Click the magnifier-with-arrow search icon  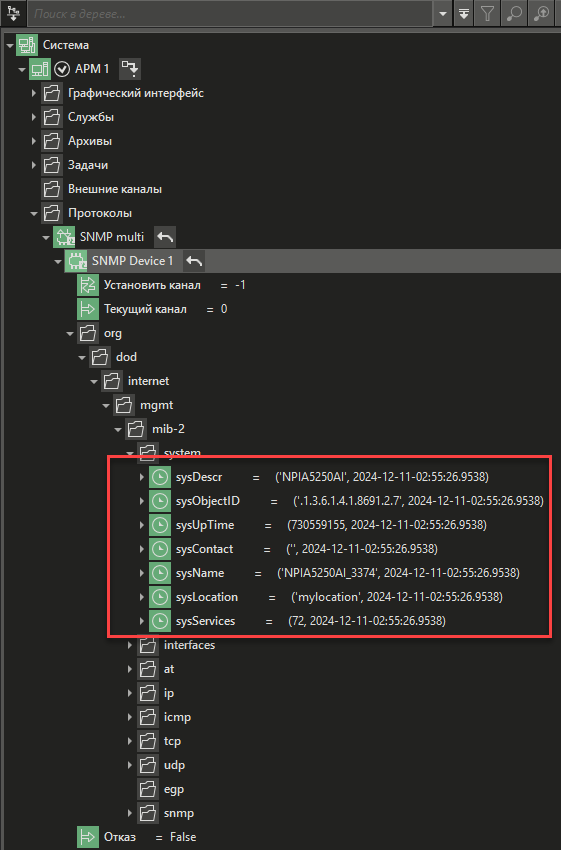(x=541, y=14)
